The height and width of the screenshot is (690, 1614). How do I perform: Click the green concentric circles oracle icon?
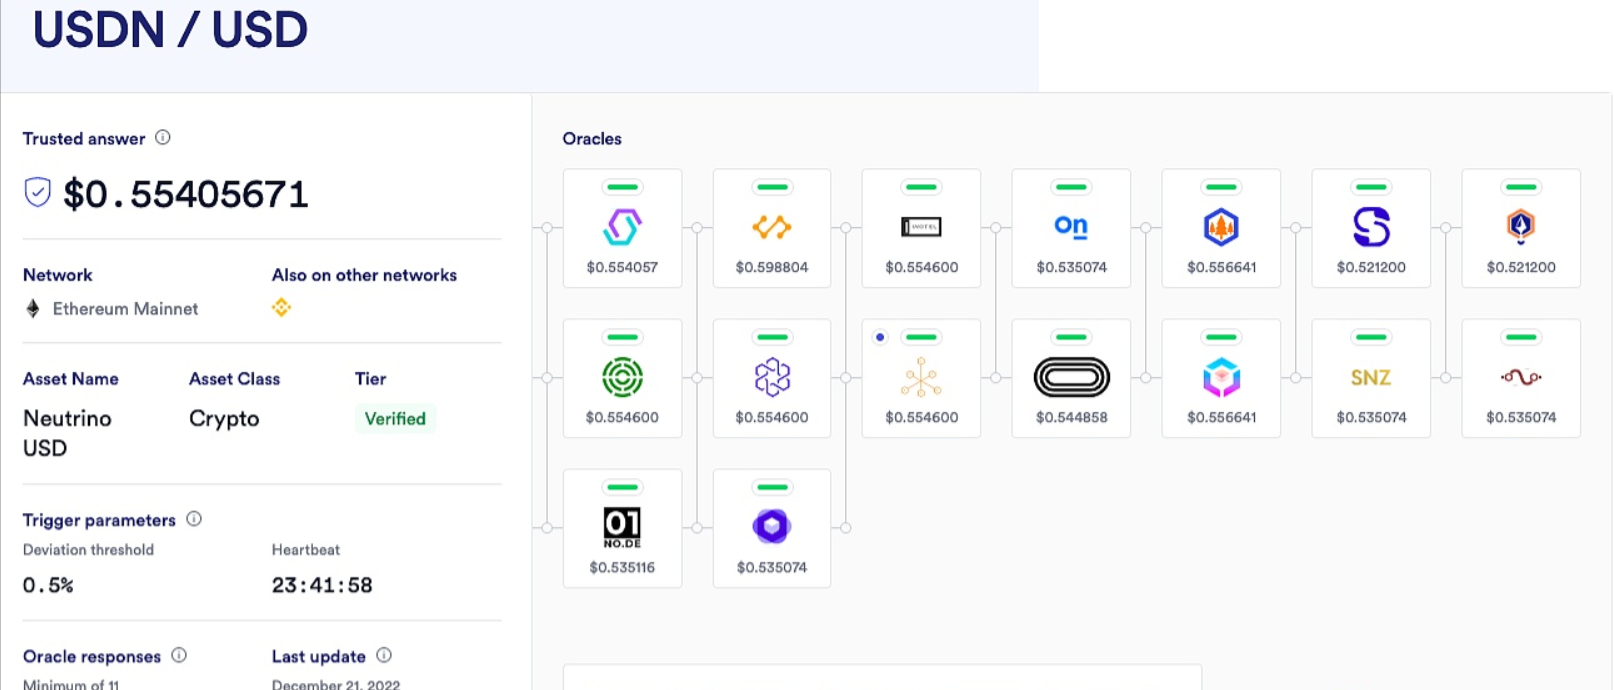tap(622, 378)
